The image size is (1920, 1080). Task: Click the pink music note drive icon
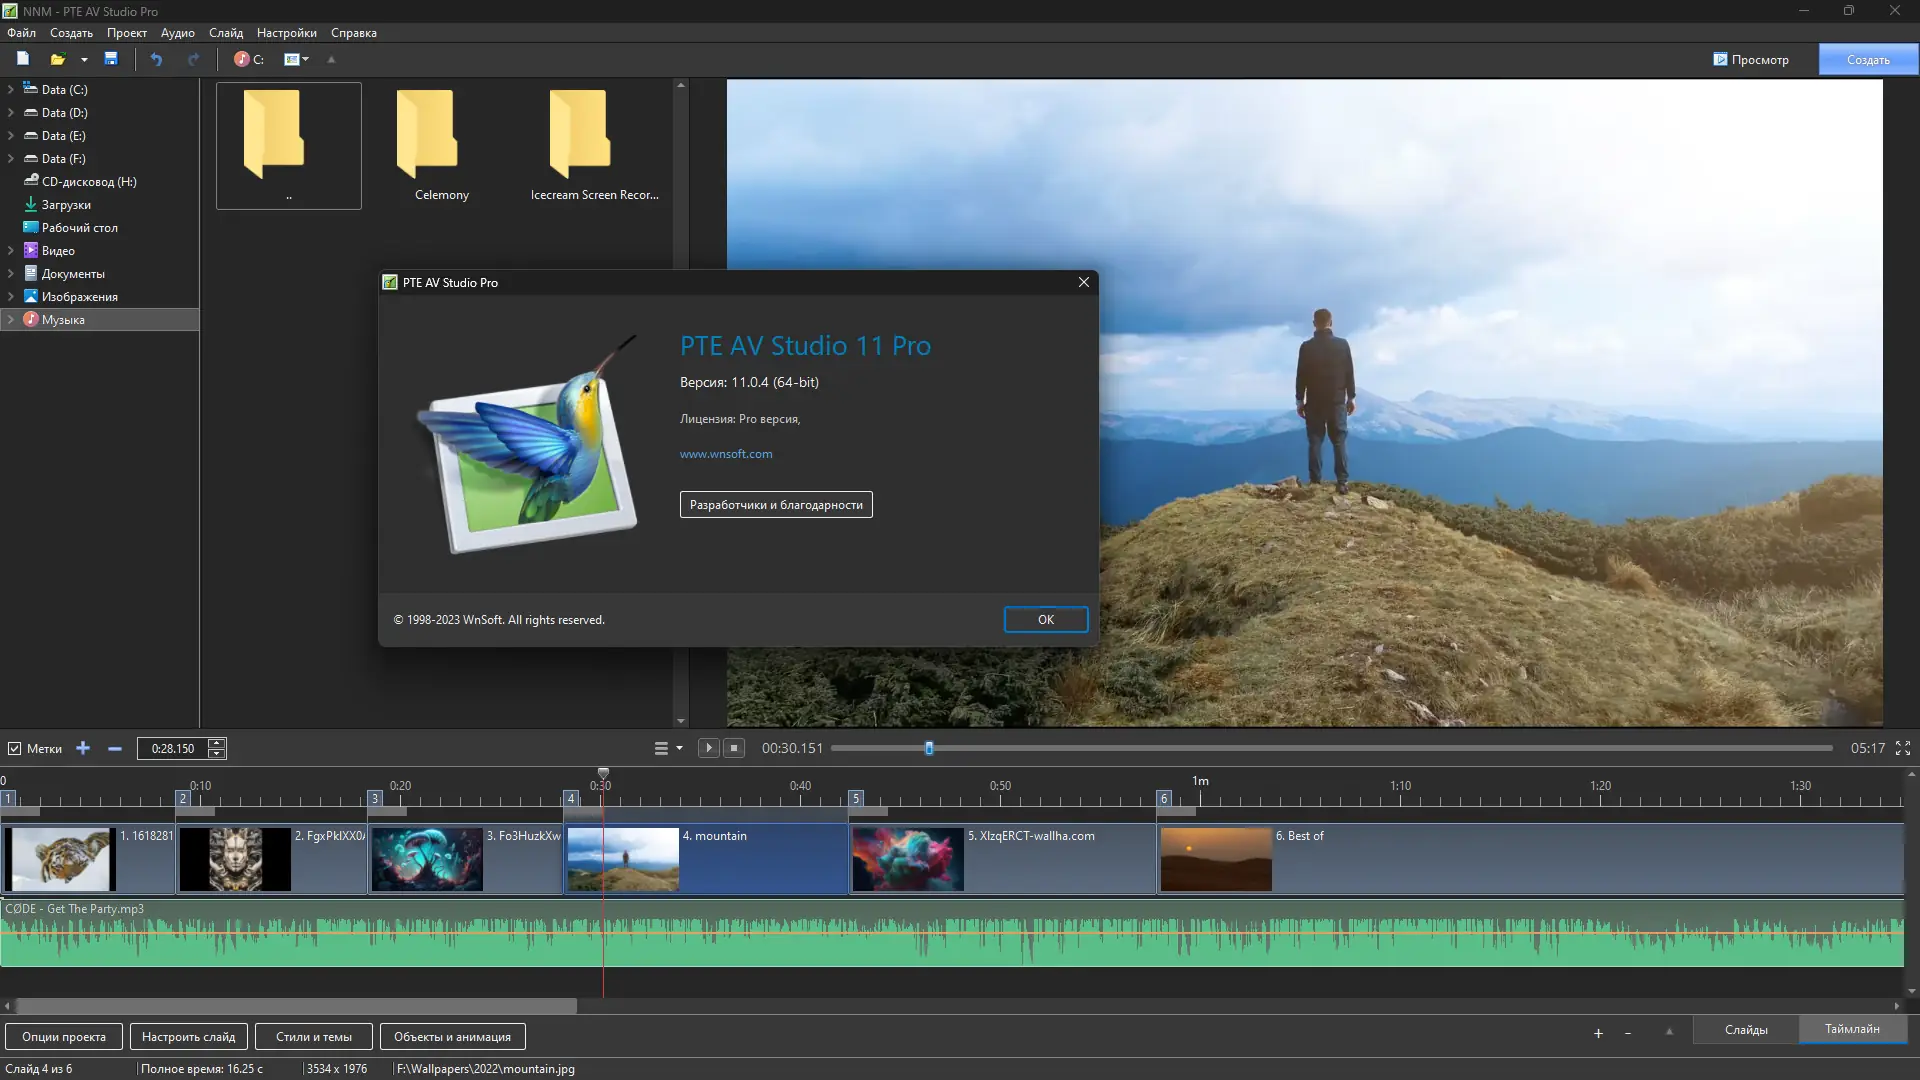[x=241, y=59]
